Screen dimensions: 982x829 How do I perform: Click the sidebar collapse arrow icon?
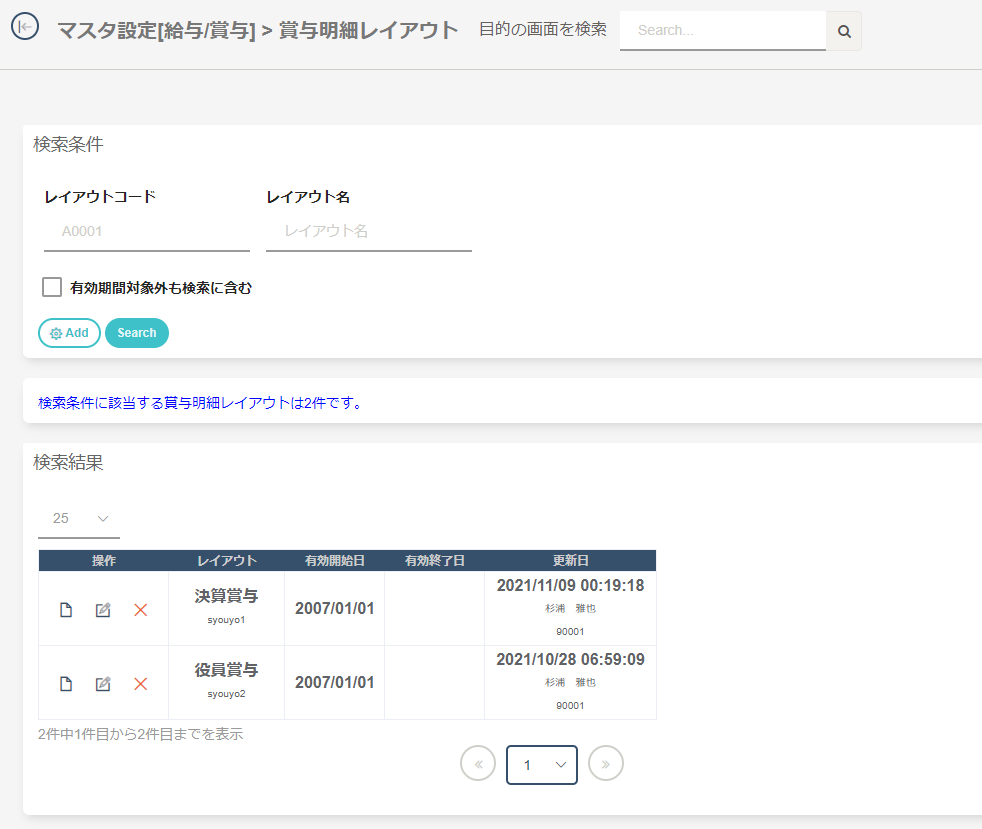(x=25, y=27)
